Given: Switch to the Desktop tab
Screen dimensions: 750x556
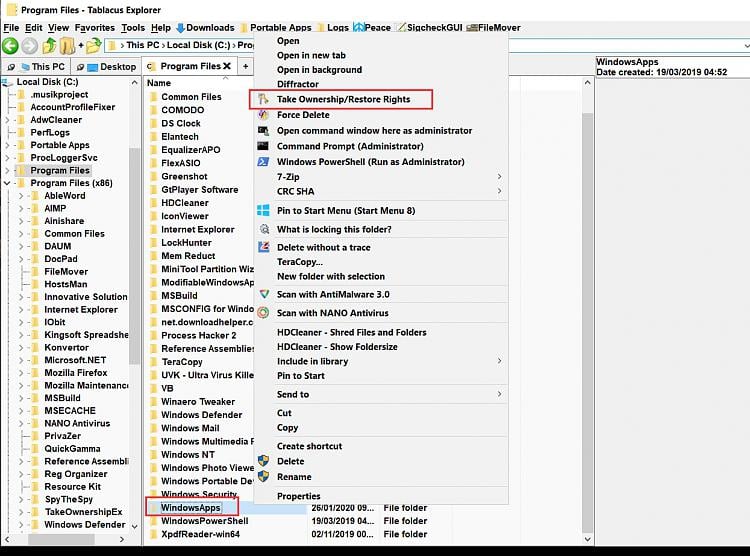Looking at the screenshot, I should point(107,67).
